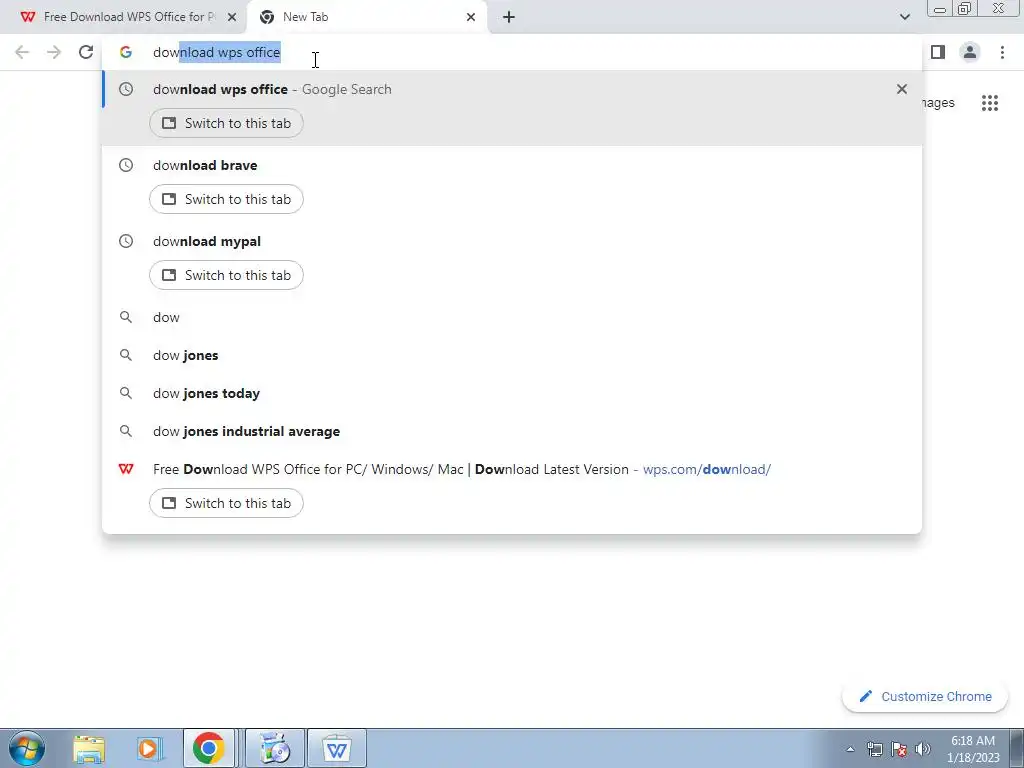This screenshot has width=1024, height=768.
Task: Click magnifier icon beside 'dow jones today'
Action: tap(125, 393)
